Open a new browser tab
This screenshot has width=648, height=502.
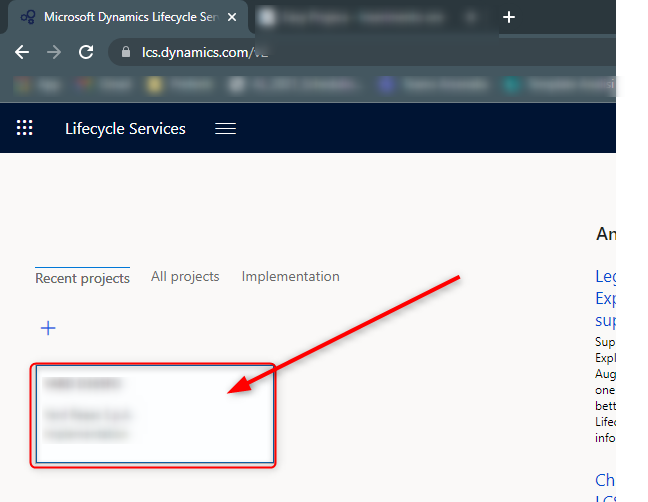(508, 17)
